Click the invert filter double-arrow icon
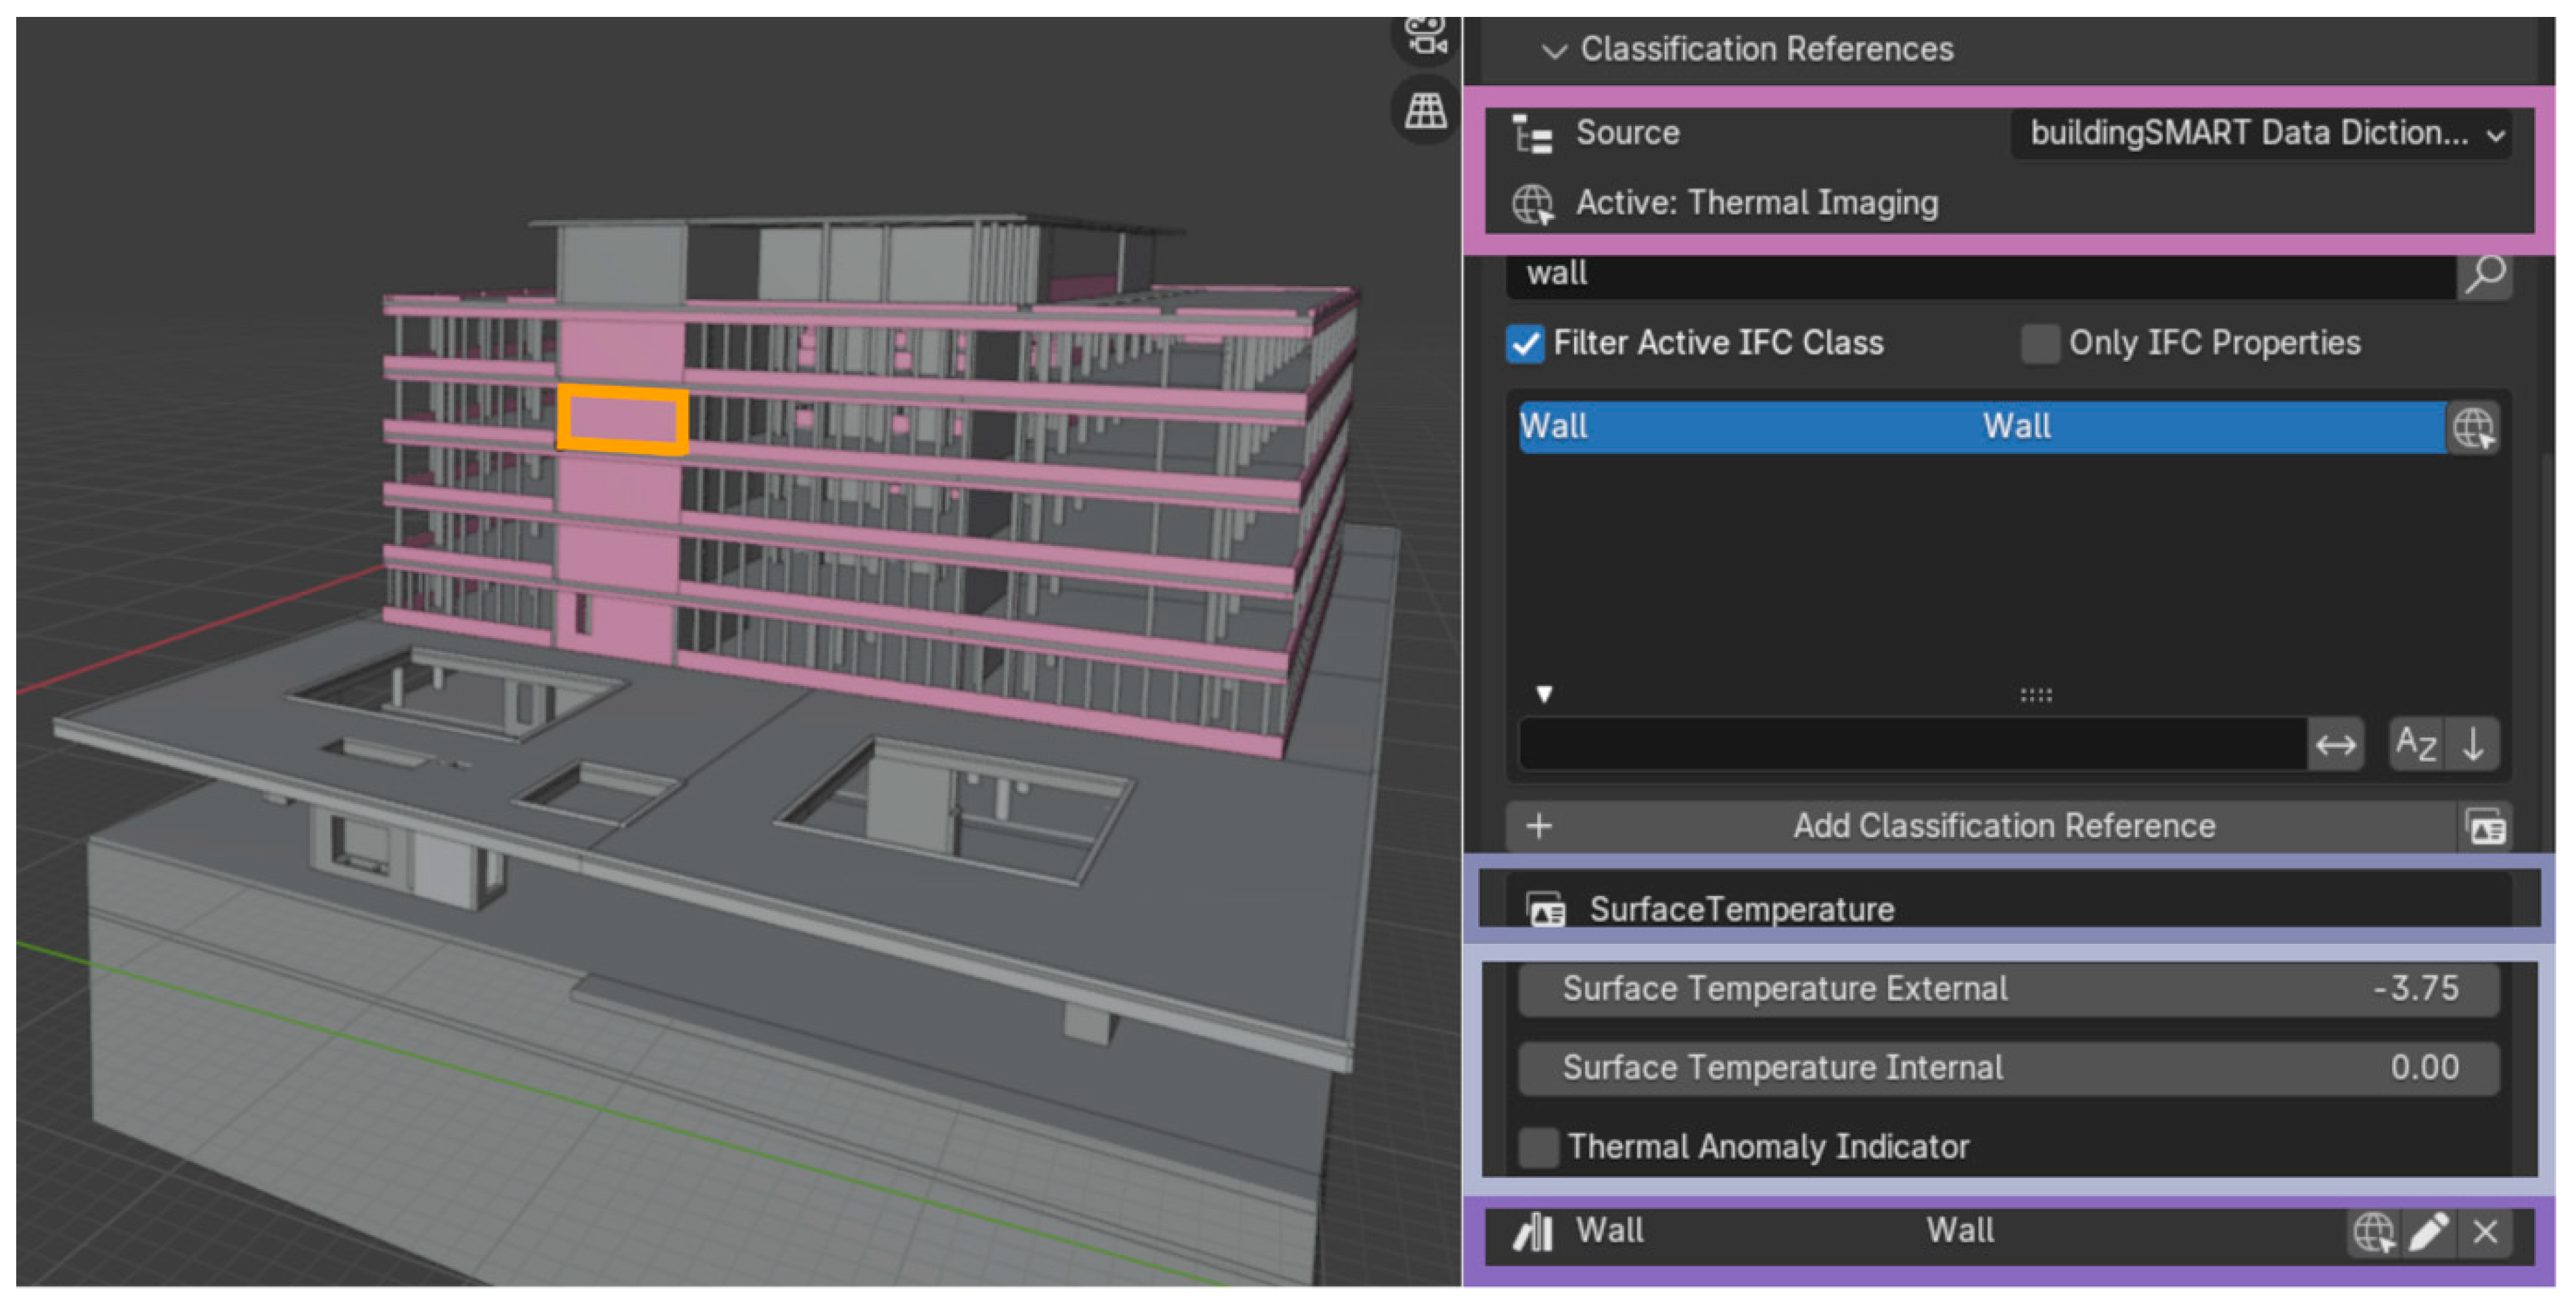The height and width of the screenshot is (1312, 2576). 2335,745
